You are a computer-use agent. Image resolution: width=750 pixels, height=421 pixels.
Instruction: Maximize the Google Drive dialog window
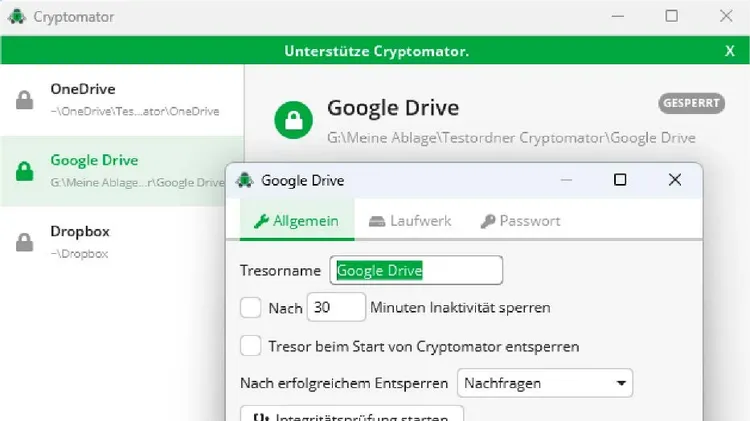pos(620,180)
